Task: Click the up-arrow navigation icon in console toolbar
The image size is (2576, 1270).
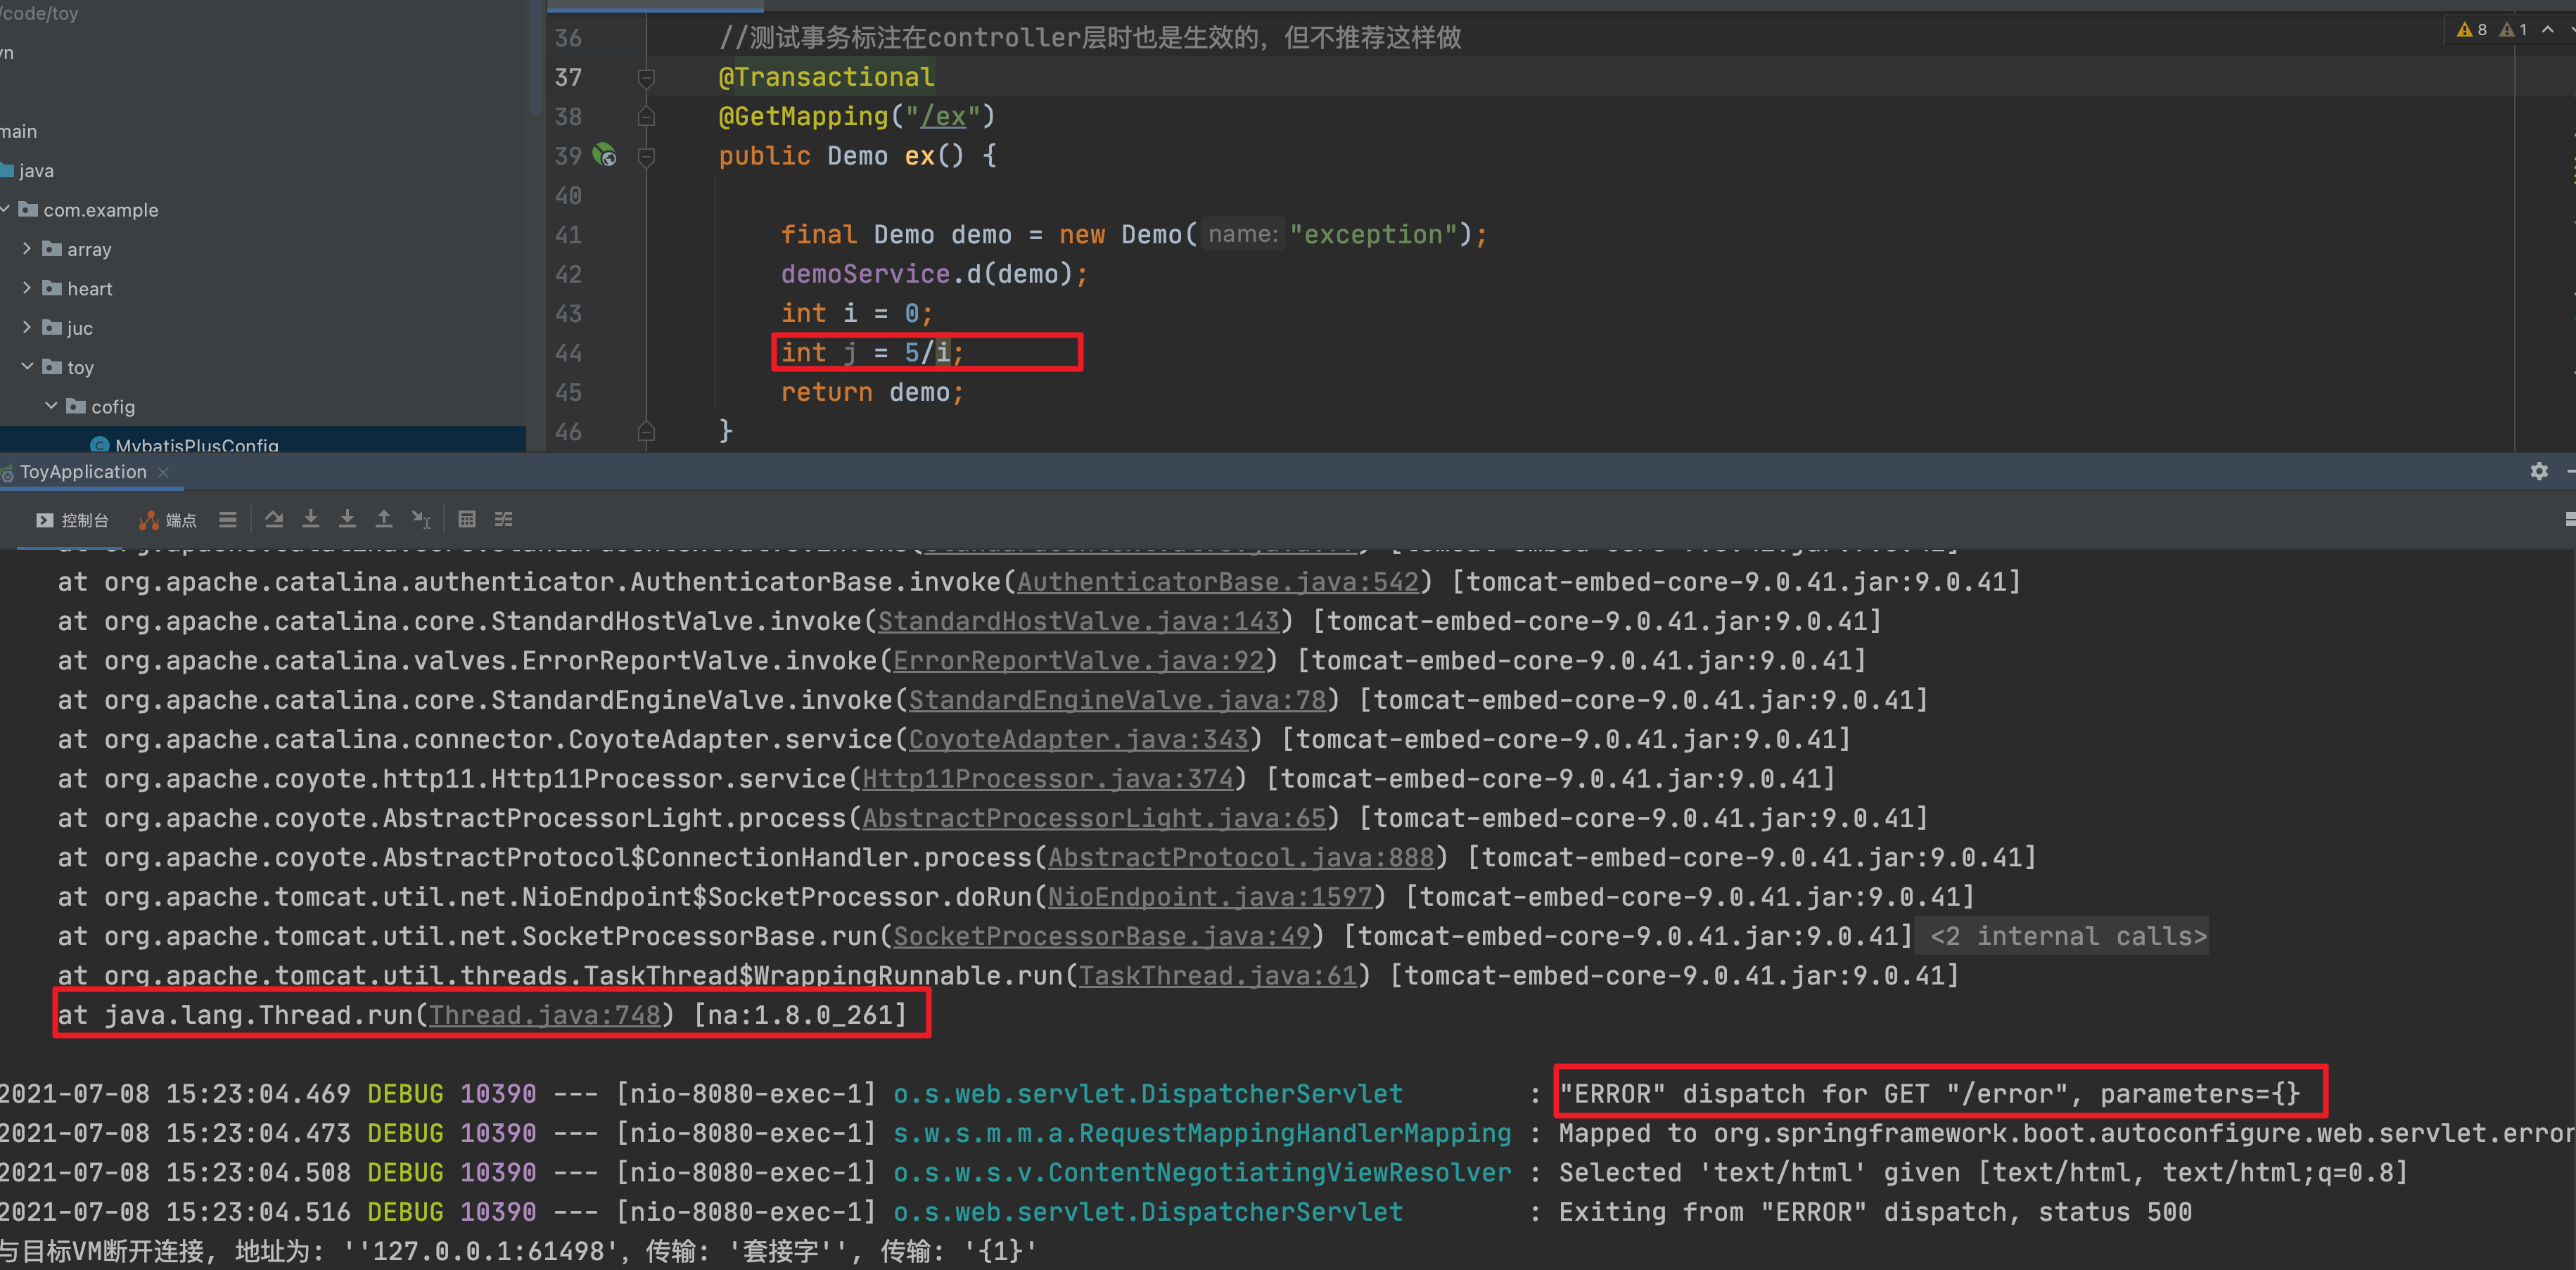Action: [384, 519]
